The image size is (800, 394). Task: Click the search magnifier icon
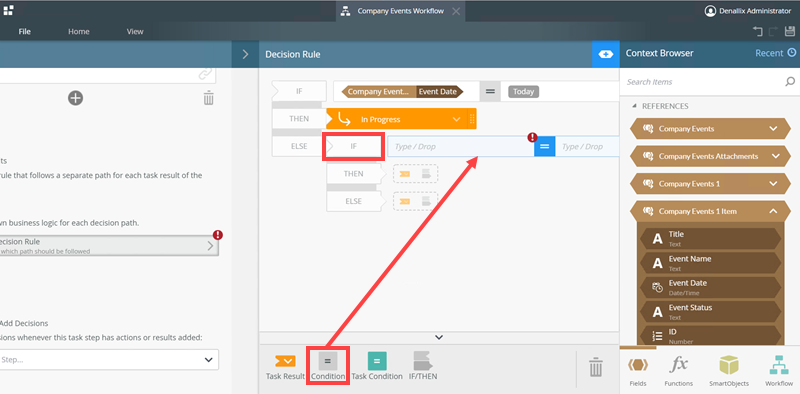point(790,82)
